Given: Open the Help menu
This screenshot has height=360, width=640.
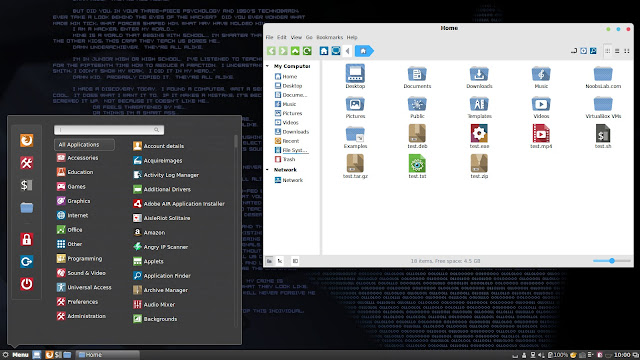Looking at the screenshot, I should 352,37.
